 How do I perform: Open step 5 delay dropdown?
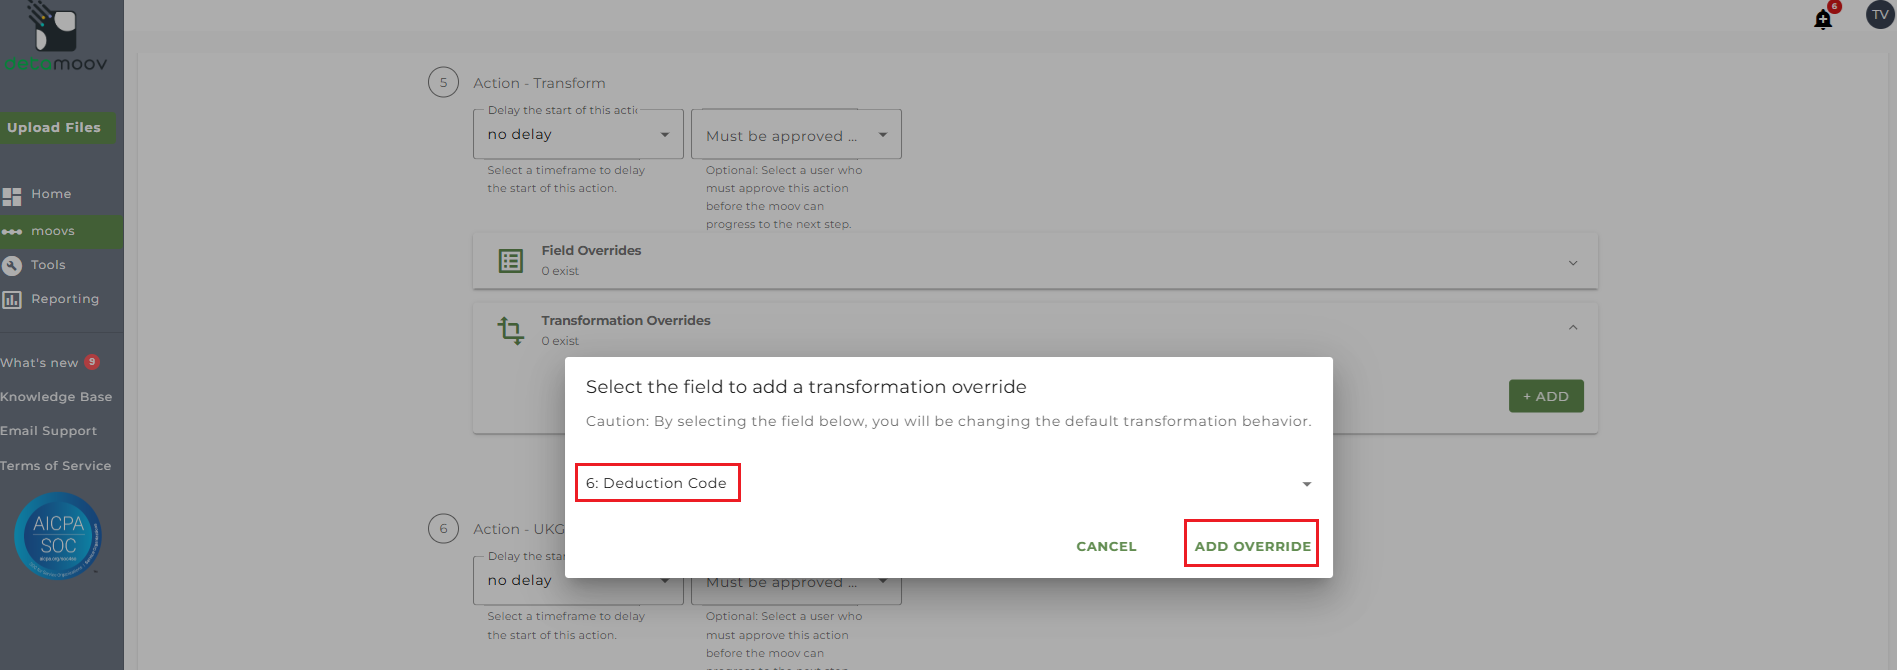pos(578,134)
